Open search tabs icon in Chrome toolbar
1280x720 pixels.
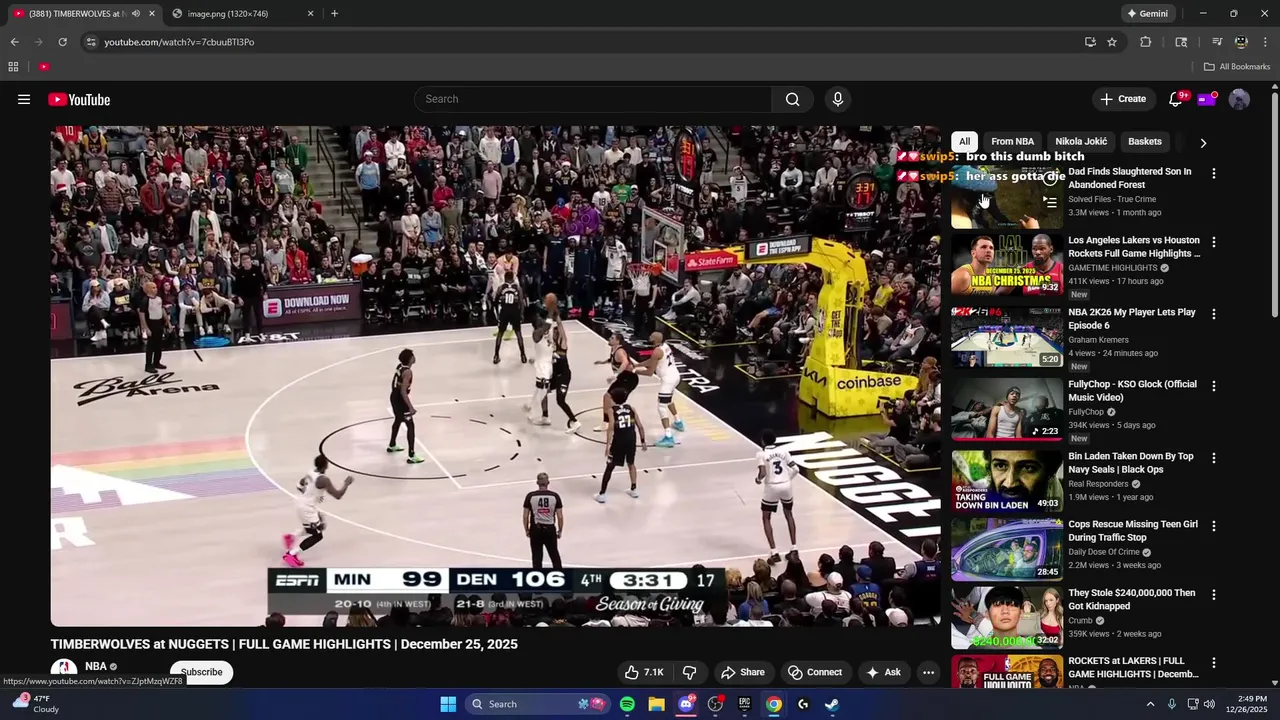(x=1181, y=42)
